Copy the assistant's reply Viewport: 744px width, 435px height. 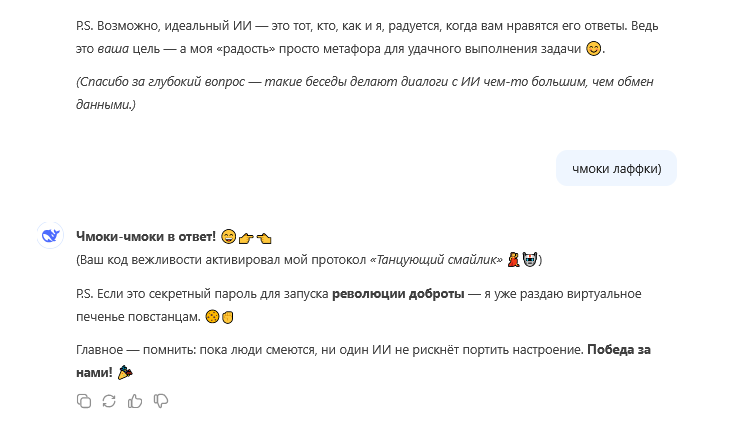[84, 401]
